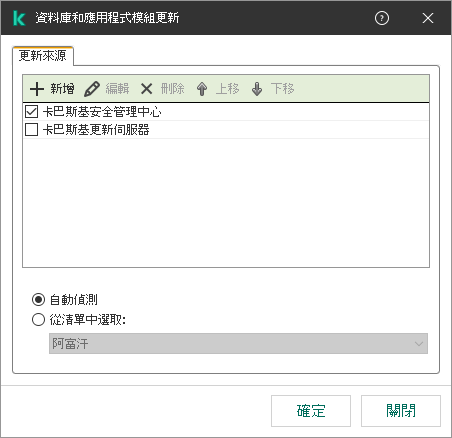Click the 上移 label in toolbar
Viewport: 452px width, 438px height.
(227, 89)
